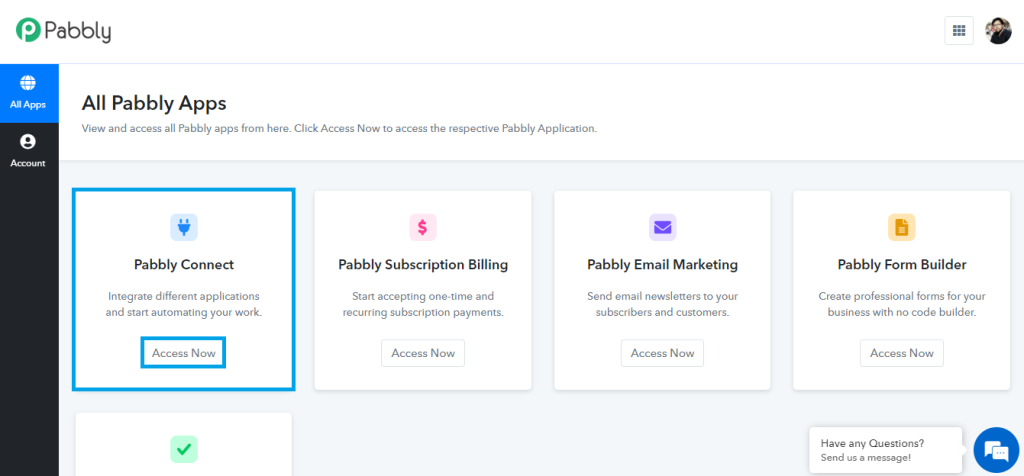The image size is (1024, 476).
Task: Click the Pabbly logo
Action: [x=63, y=31]
